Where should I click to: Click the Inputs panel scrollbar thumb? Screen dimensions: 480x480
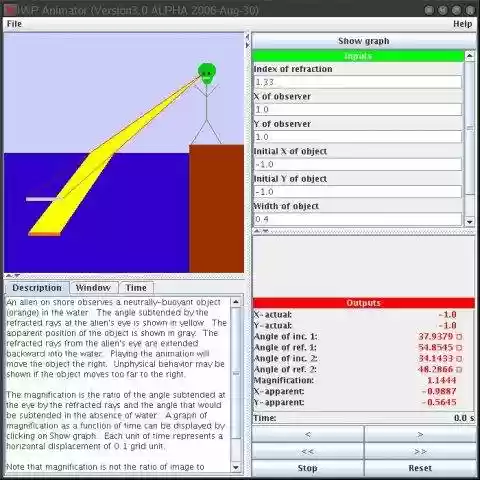click(x=470, y=128)
